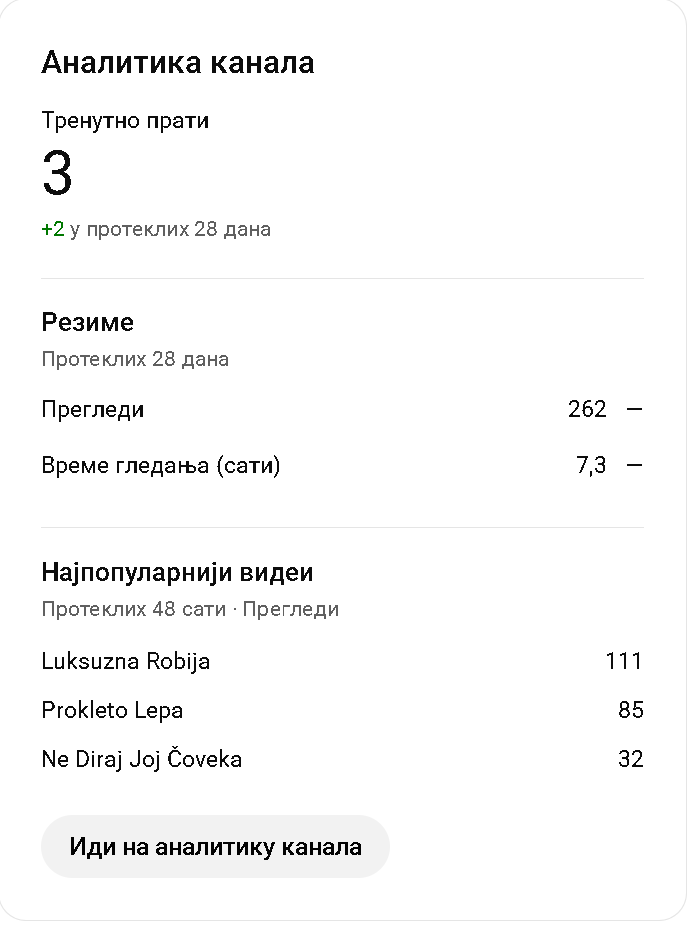Image resolution: width=695 pixels, height=925 pixels.
Task: Open the Luksuzna Robija video link
Action: tap(126, 661)
